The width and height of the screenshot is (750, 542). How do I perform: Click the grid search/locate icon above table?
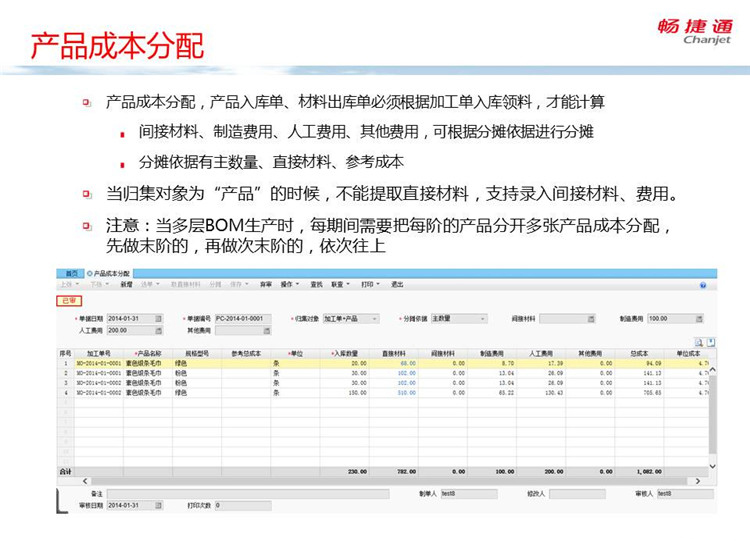pos(699,342)
